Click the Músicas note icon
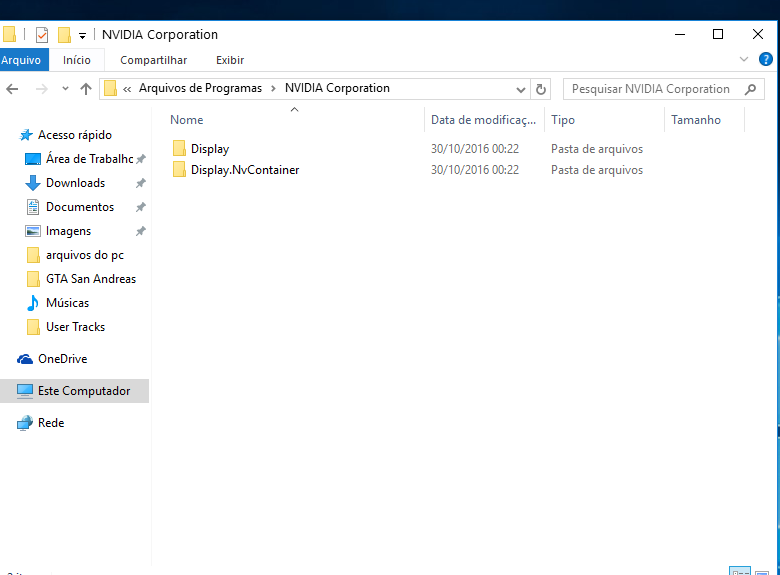 point(33,303)
